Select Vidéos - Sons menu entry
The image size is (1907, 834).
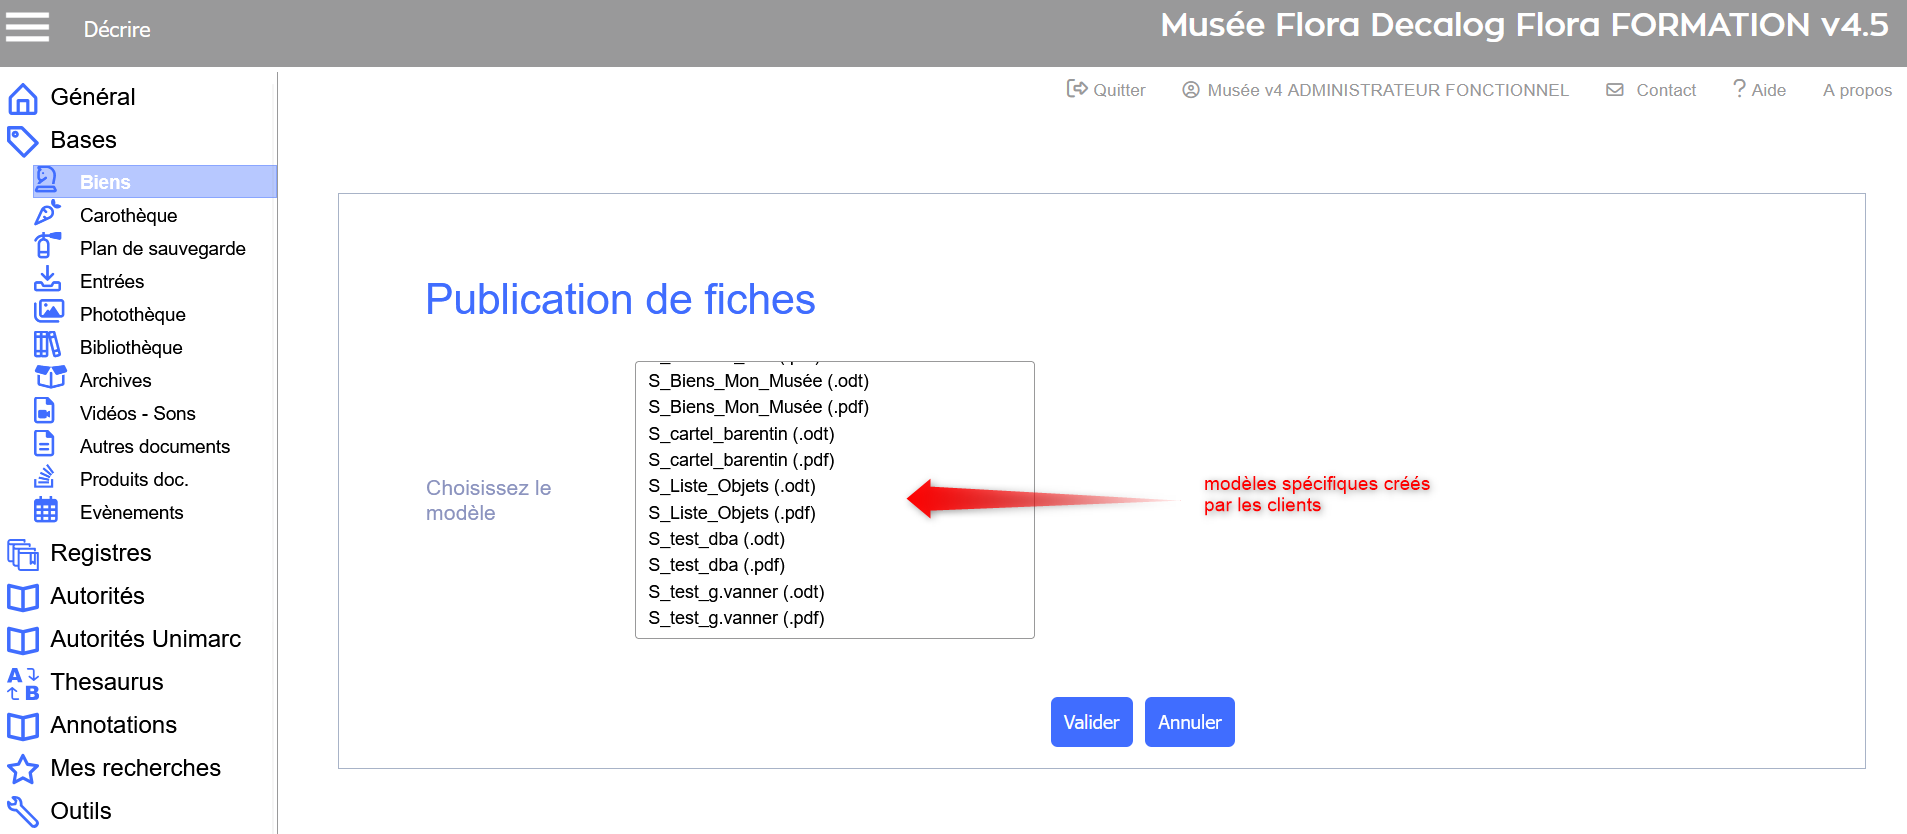coord(137,413)
